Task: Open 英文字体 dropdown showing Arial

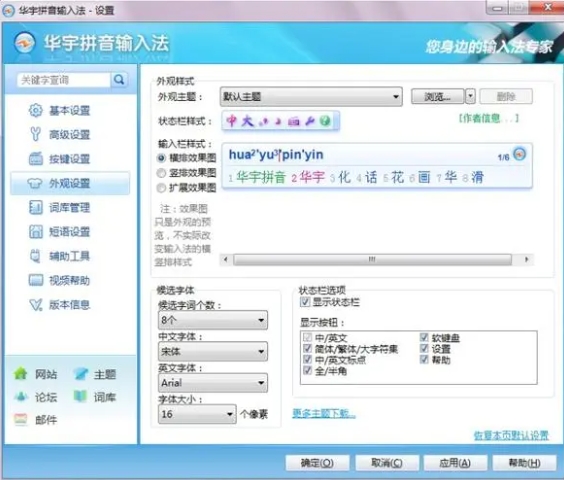Action: point(213,383)
